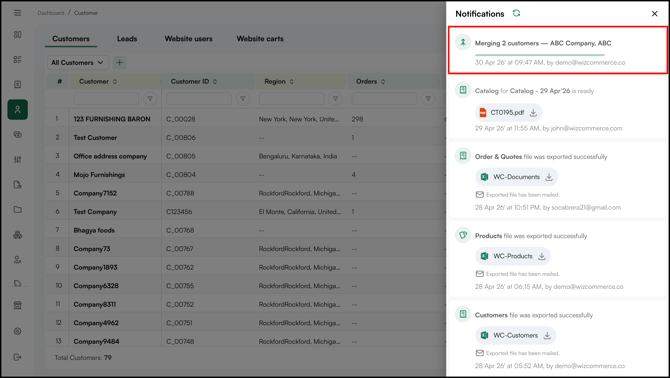Click filter icon for Customer column

[150, 99]
